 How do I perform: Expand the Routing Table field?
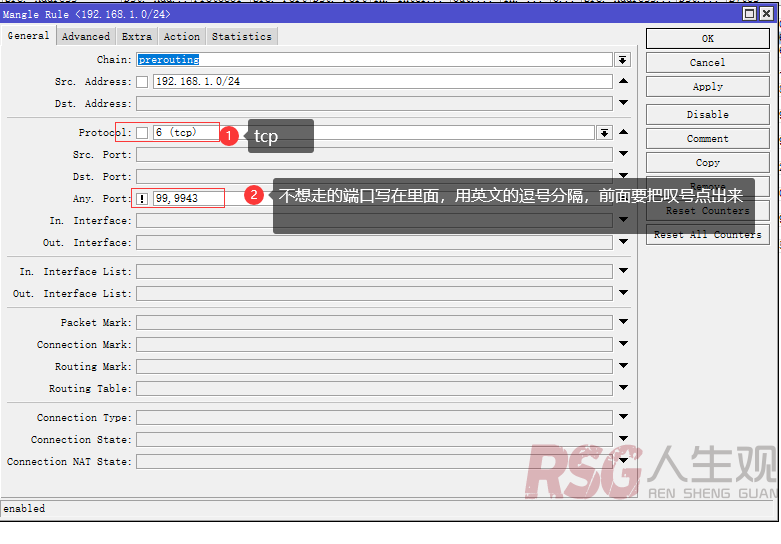[623, 388]
